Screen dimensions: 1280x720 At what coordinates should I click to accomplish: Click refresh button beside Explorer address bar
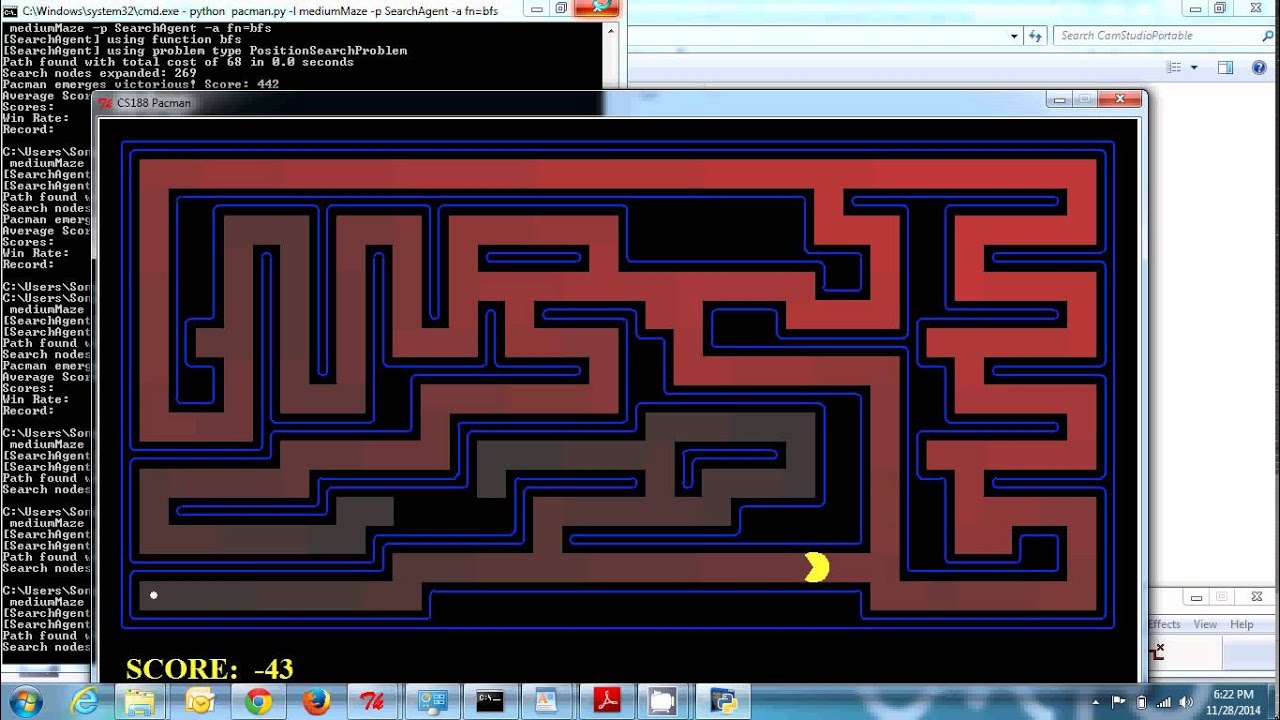click(x=1035, y=36)
